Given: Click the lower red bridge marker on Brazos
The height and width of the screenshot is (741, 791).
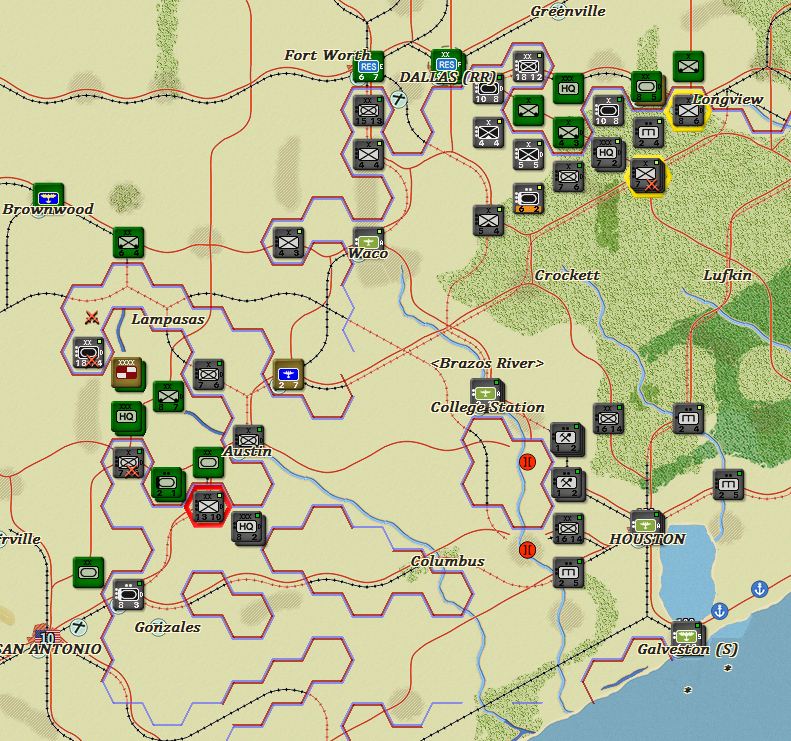Looking at the screenshot, I should [x=527, y=550].
